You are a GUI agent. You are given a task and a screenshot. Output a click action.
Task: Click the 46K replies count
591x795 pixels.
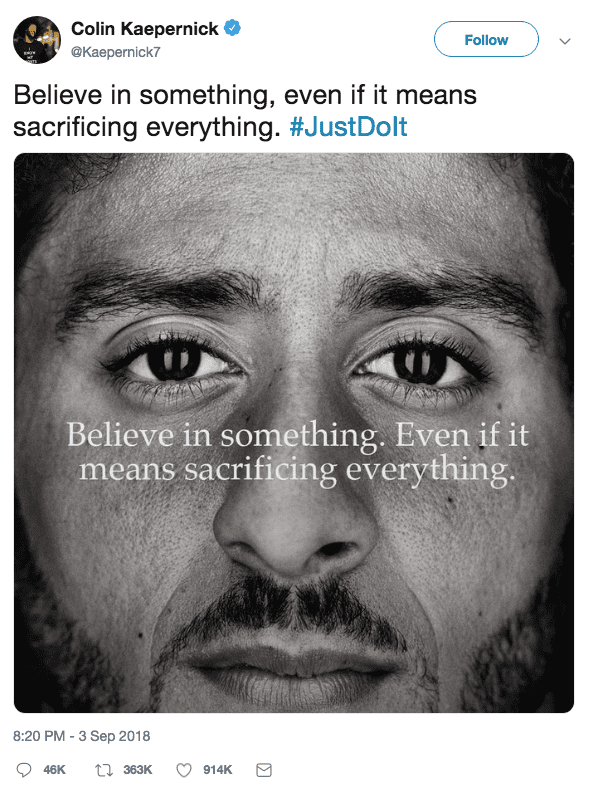click(54, 770)
